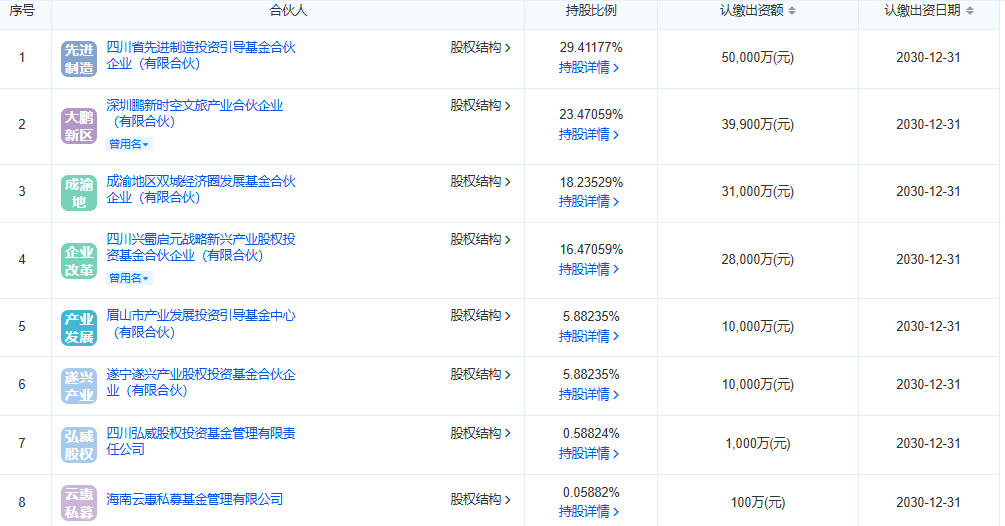Select the 16.47059% percentage value
The height and width of the screenshot is (526, 1005).
591,249
